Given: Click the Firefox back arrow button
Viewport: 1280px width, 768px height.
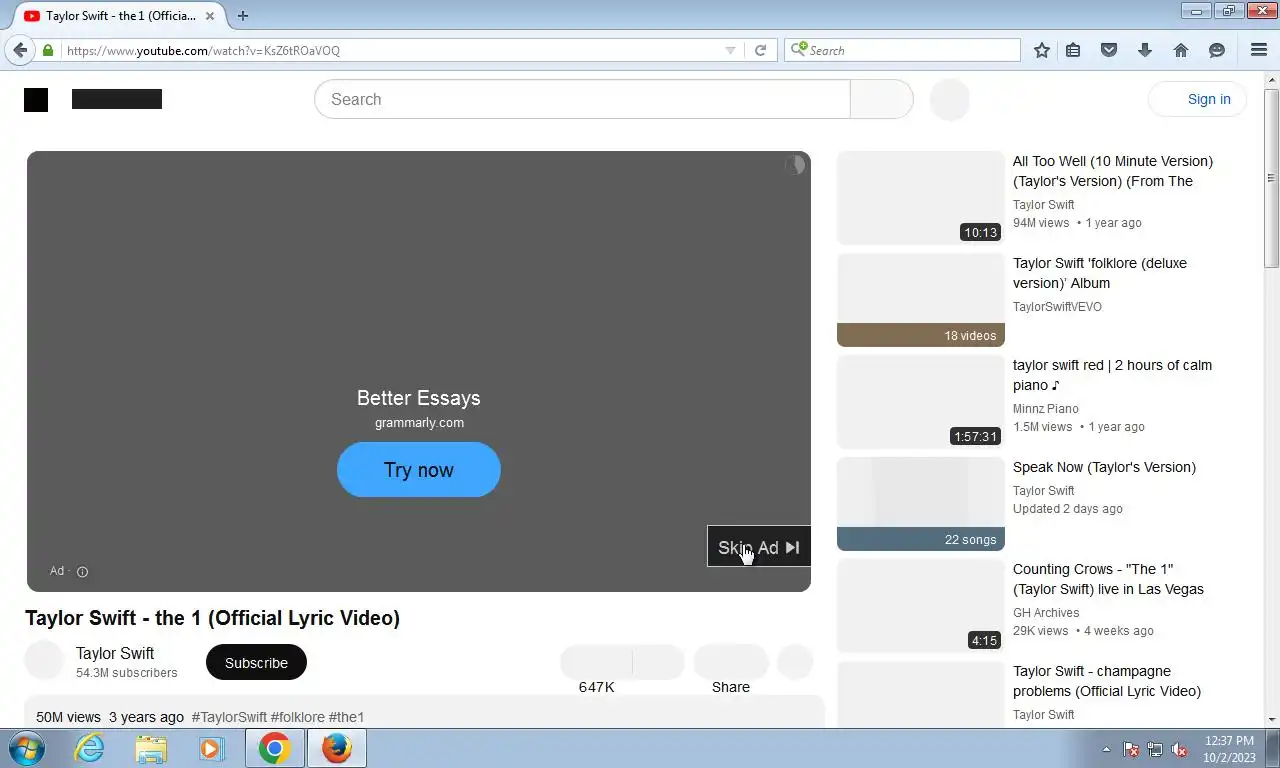Looking at the screenshot, I should (20, 50).
